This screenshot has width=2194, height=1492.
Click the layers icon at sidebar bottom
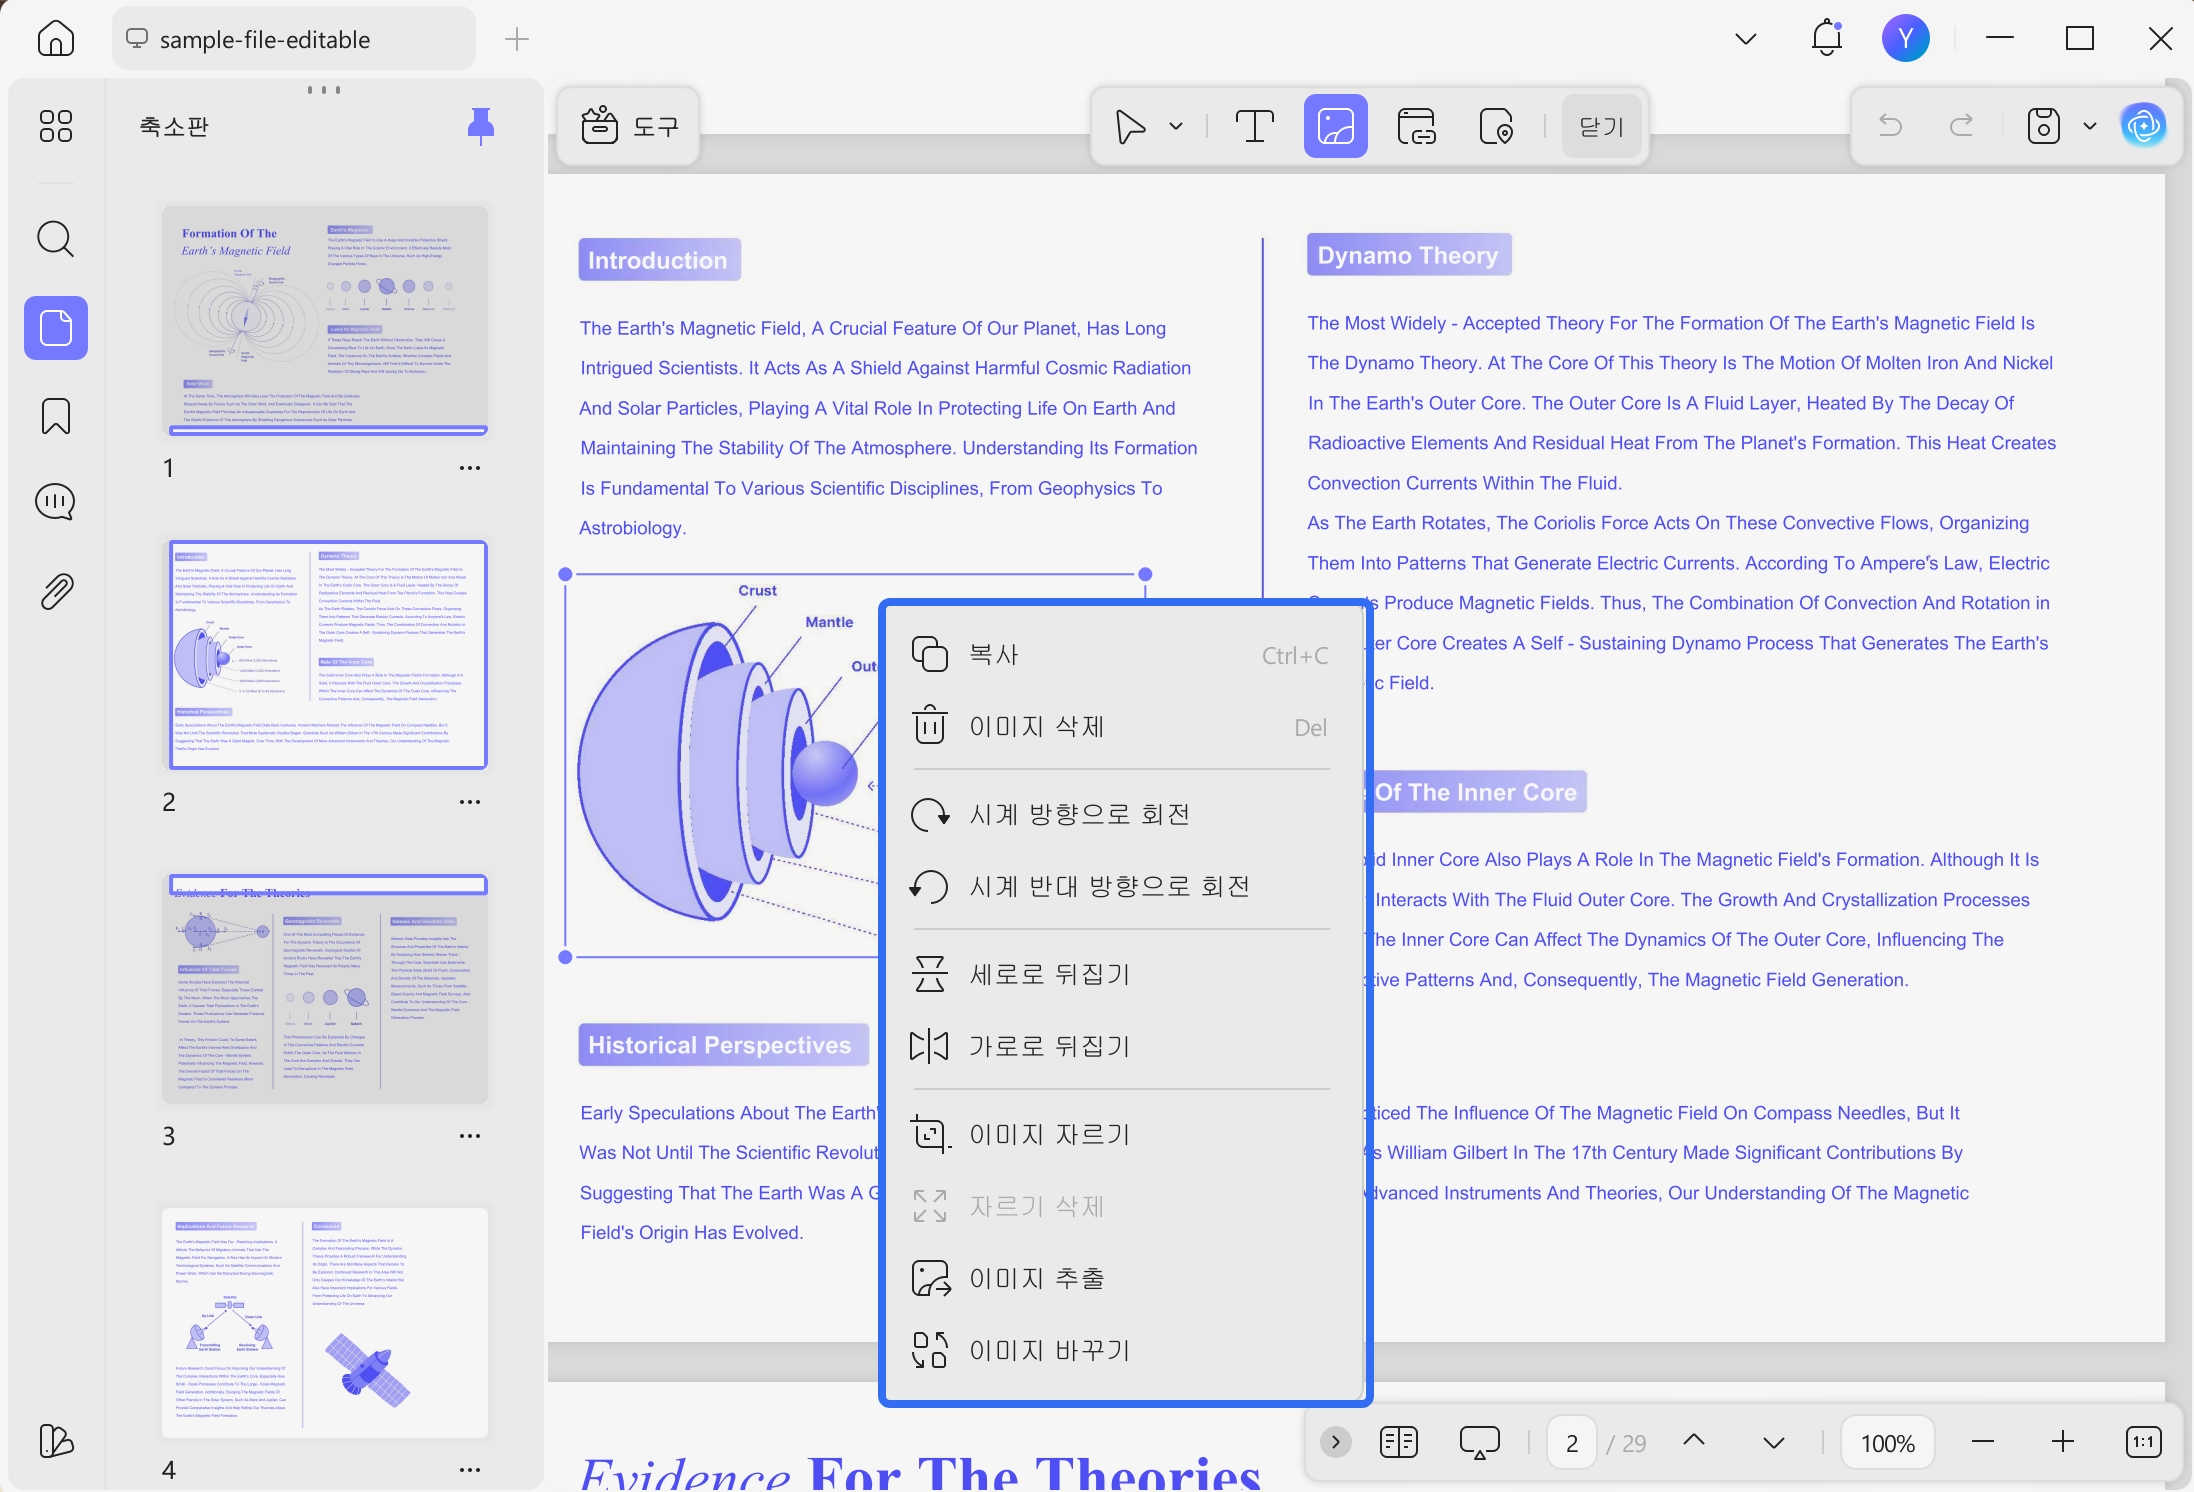(56, 1441)
